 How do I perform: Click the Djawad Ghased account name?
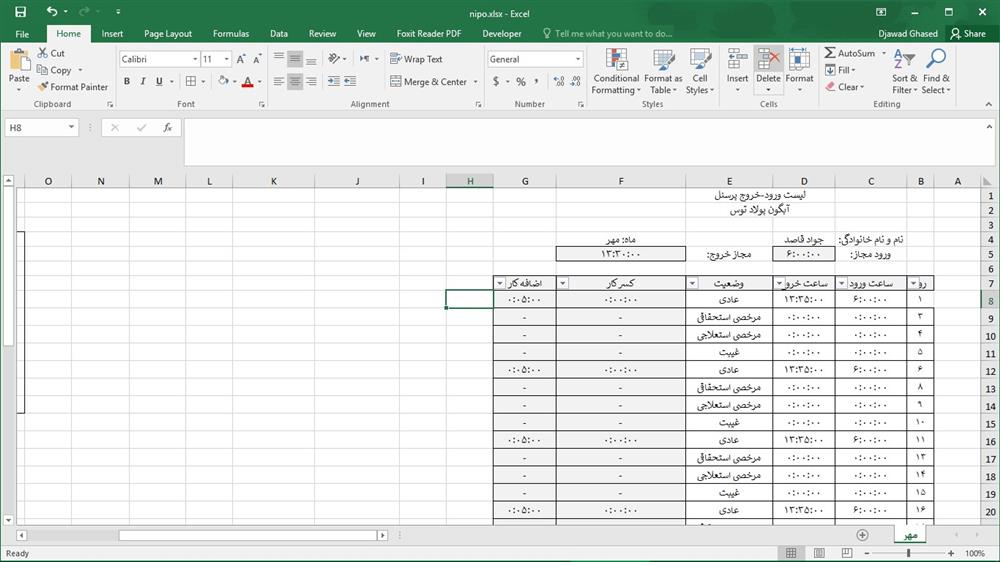coord(908,34)
